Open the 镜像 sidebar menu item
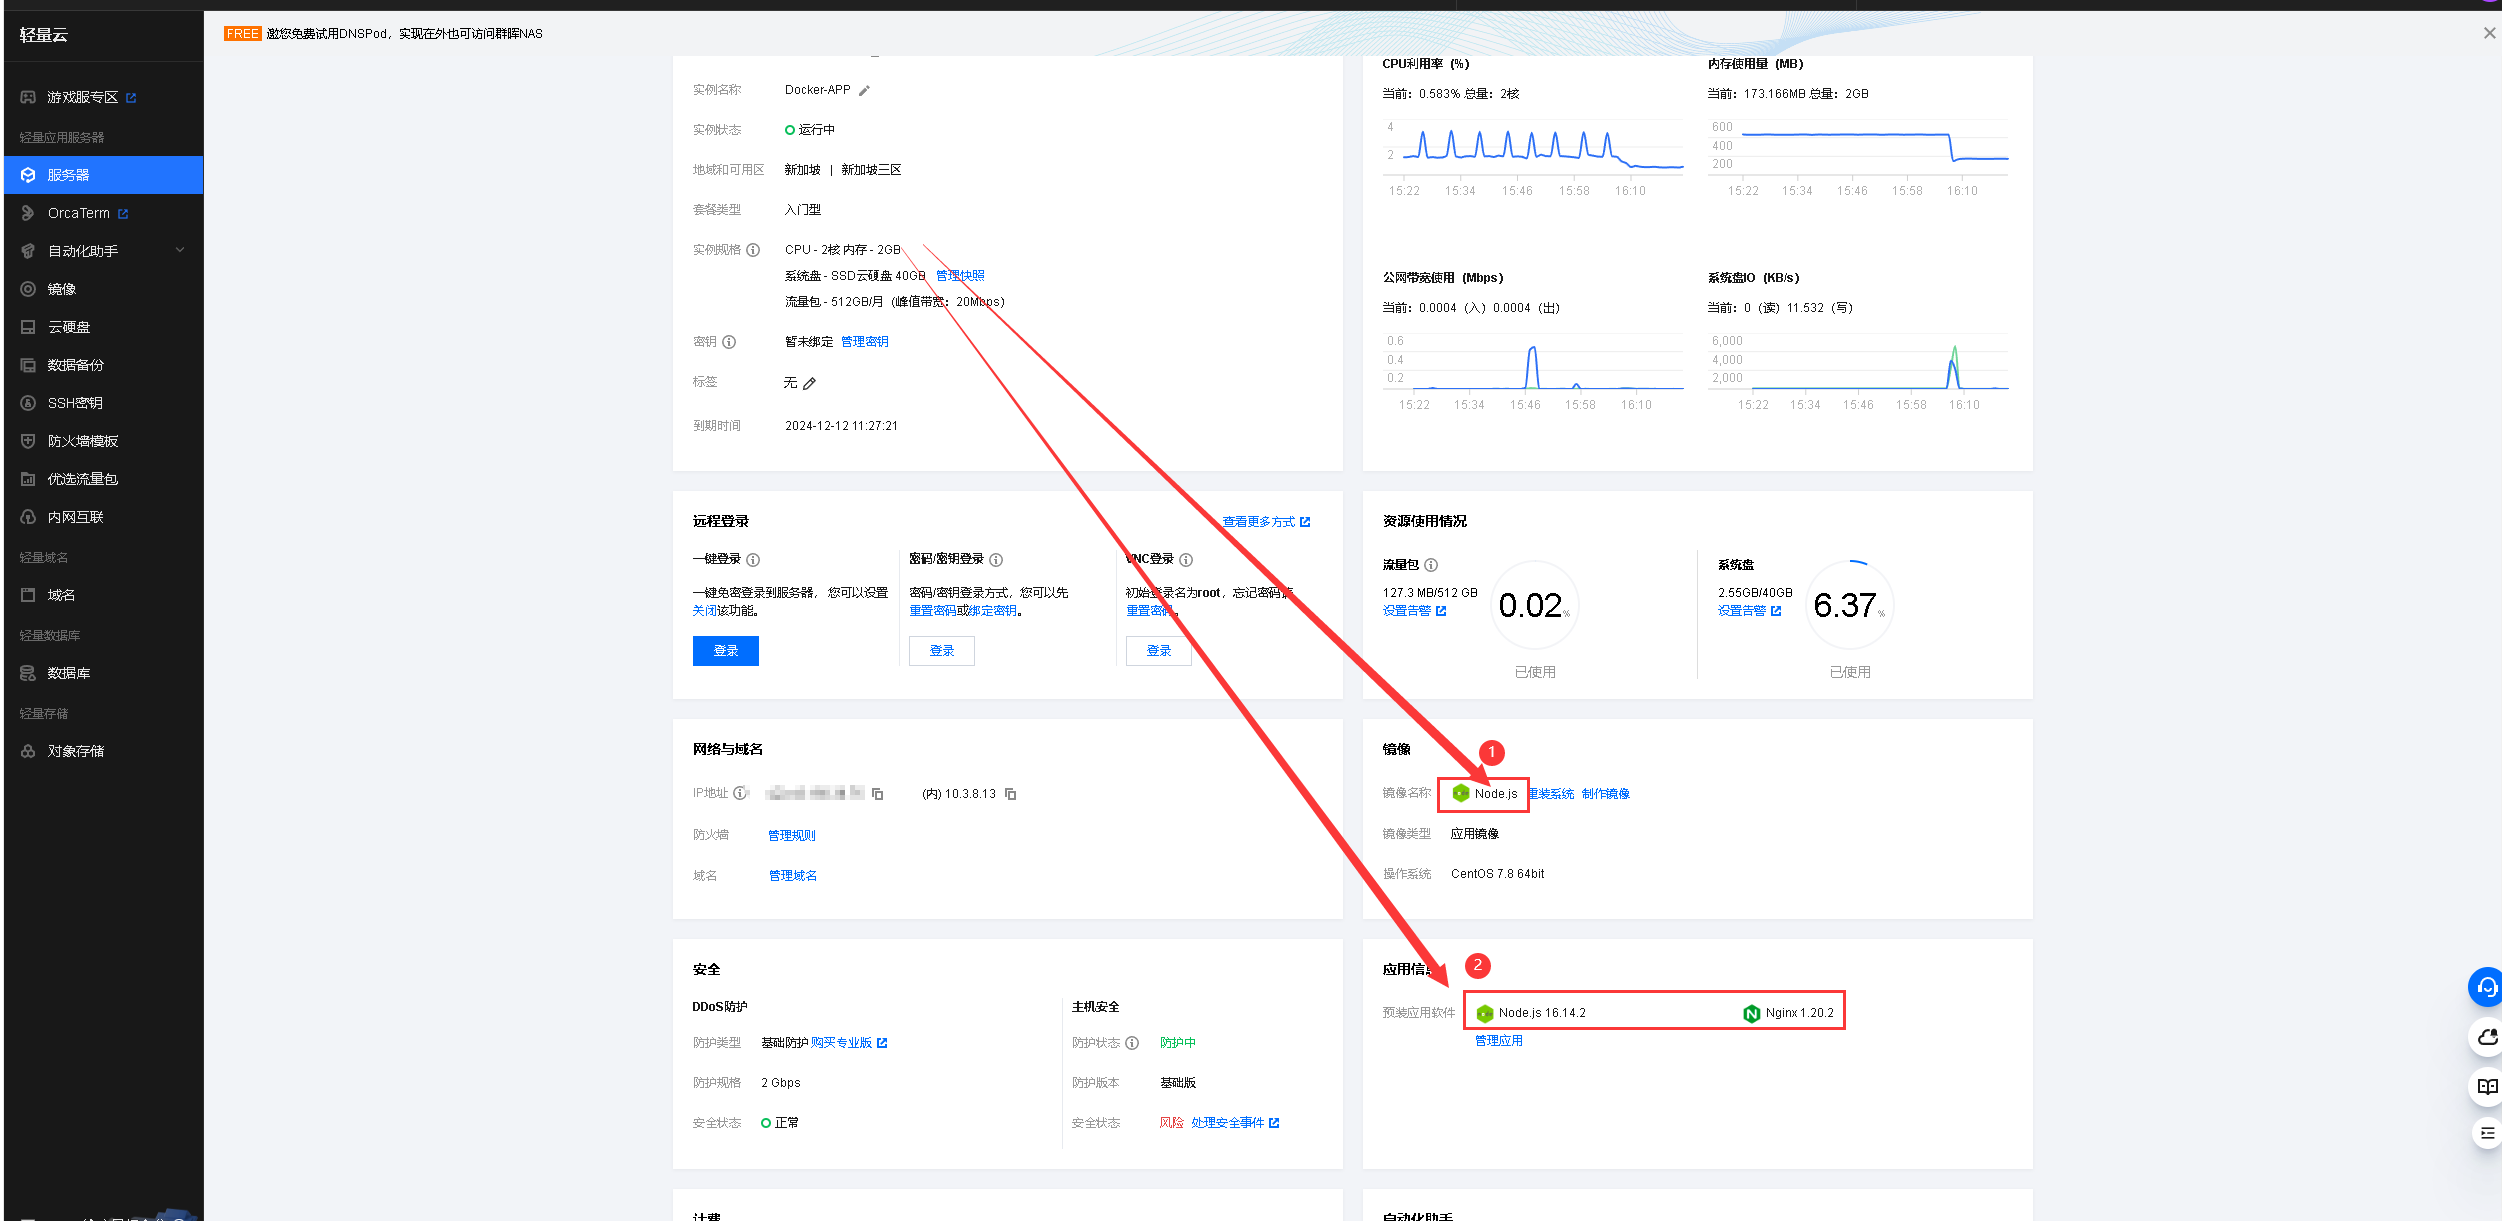Image resolution: width=2502 pixels, height=1221 pixels. 61,289
